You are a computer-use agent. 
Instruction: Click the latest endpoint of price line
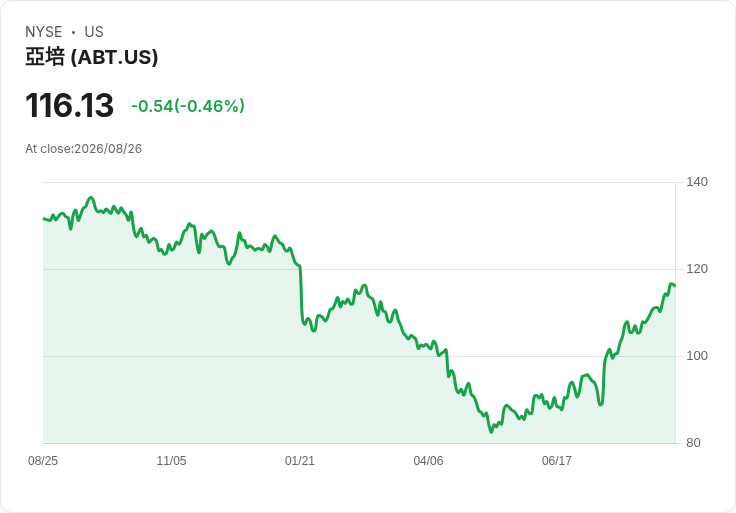[x=675, y=285]
